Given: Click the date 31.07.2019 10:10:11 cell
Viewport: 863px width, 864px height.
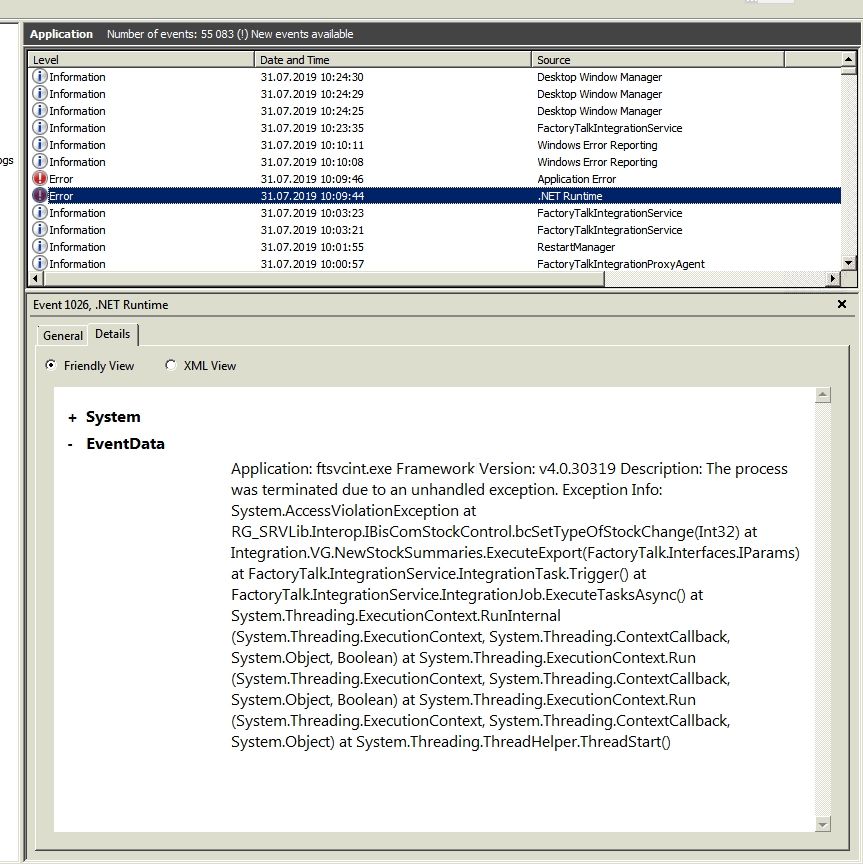Looking at the screenshot, I should 312,145.
